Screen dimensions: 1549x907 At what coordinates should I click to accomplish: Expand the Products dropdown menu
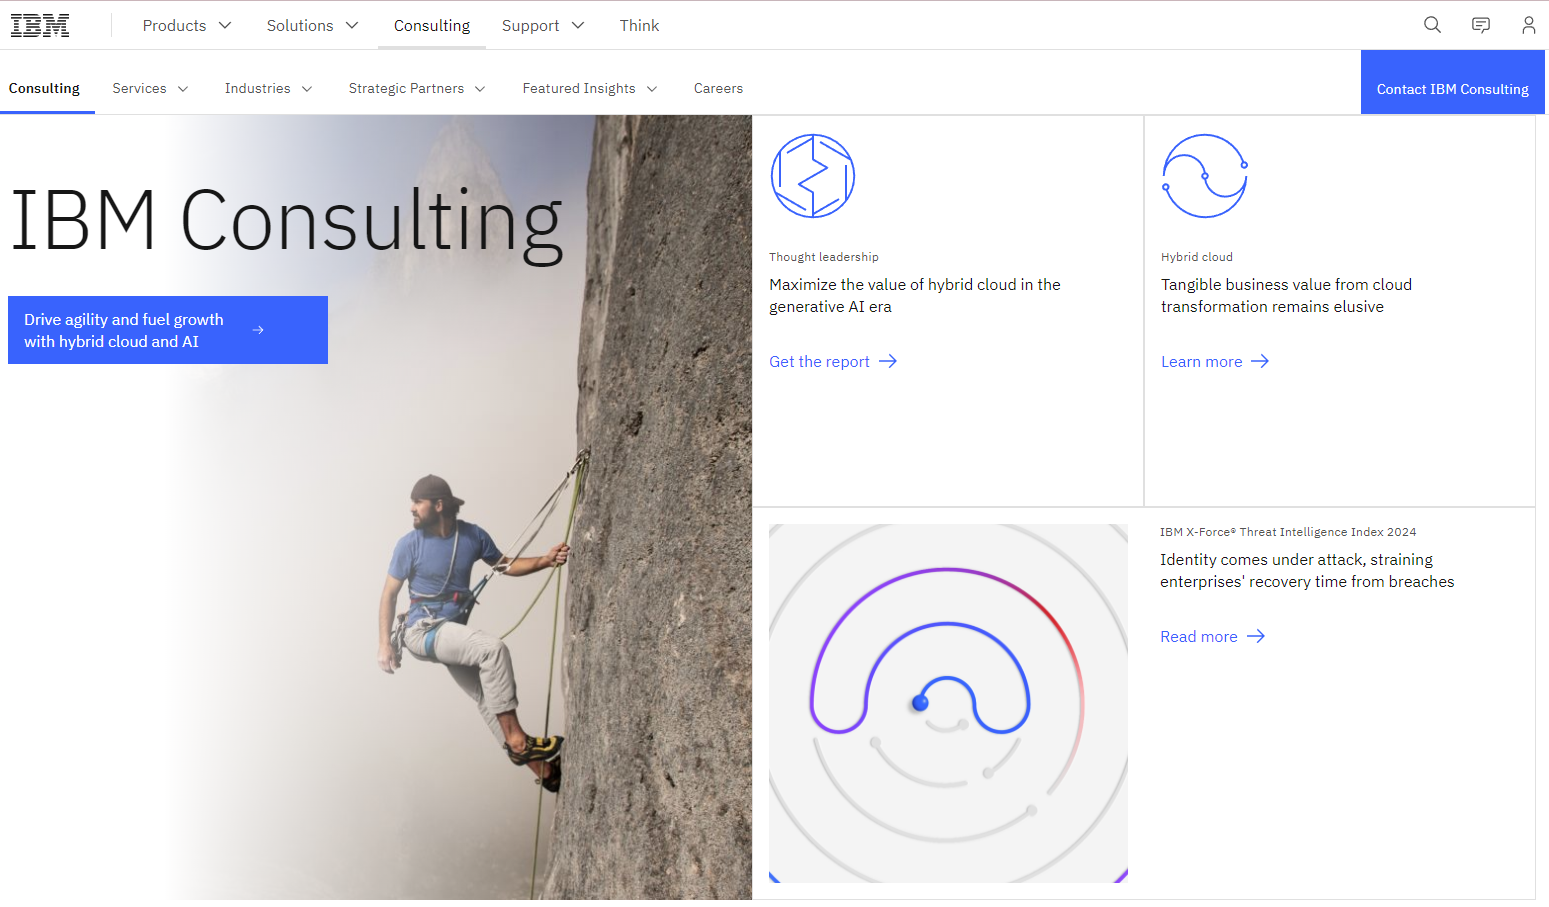(187, 26)
